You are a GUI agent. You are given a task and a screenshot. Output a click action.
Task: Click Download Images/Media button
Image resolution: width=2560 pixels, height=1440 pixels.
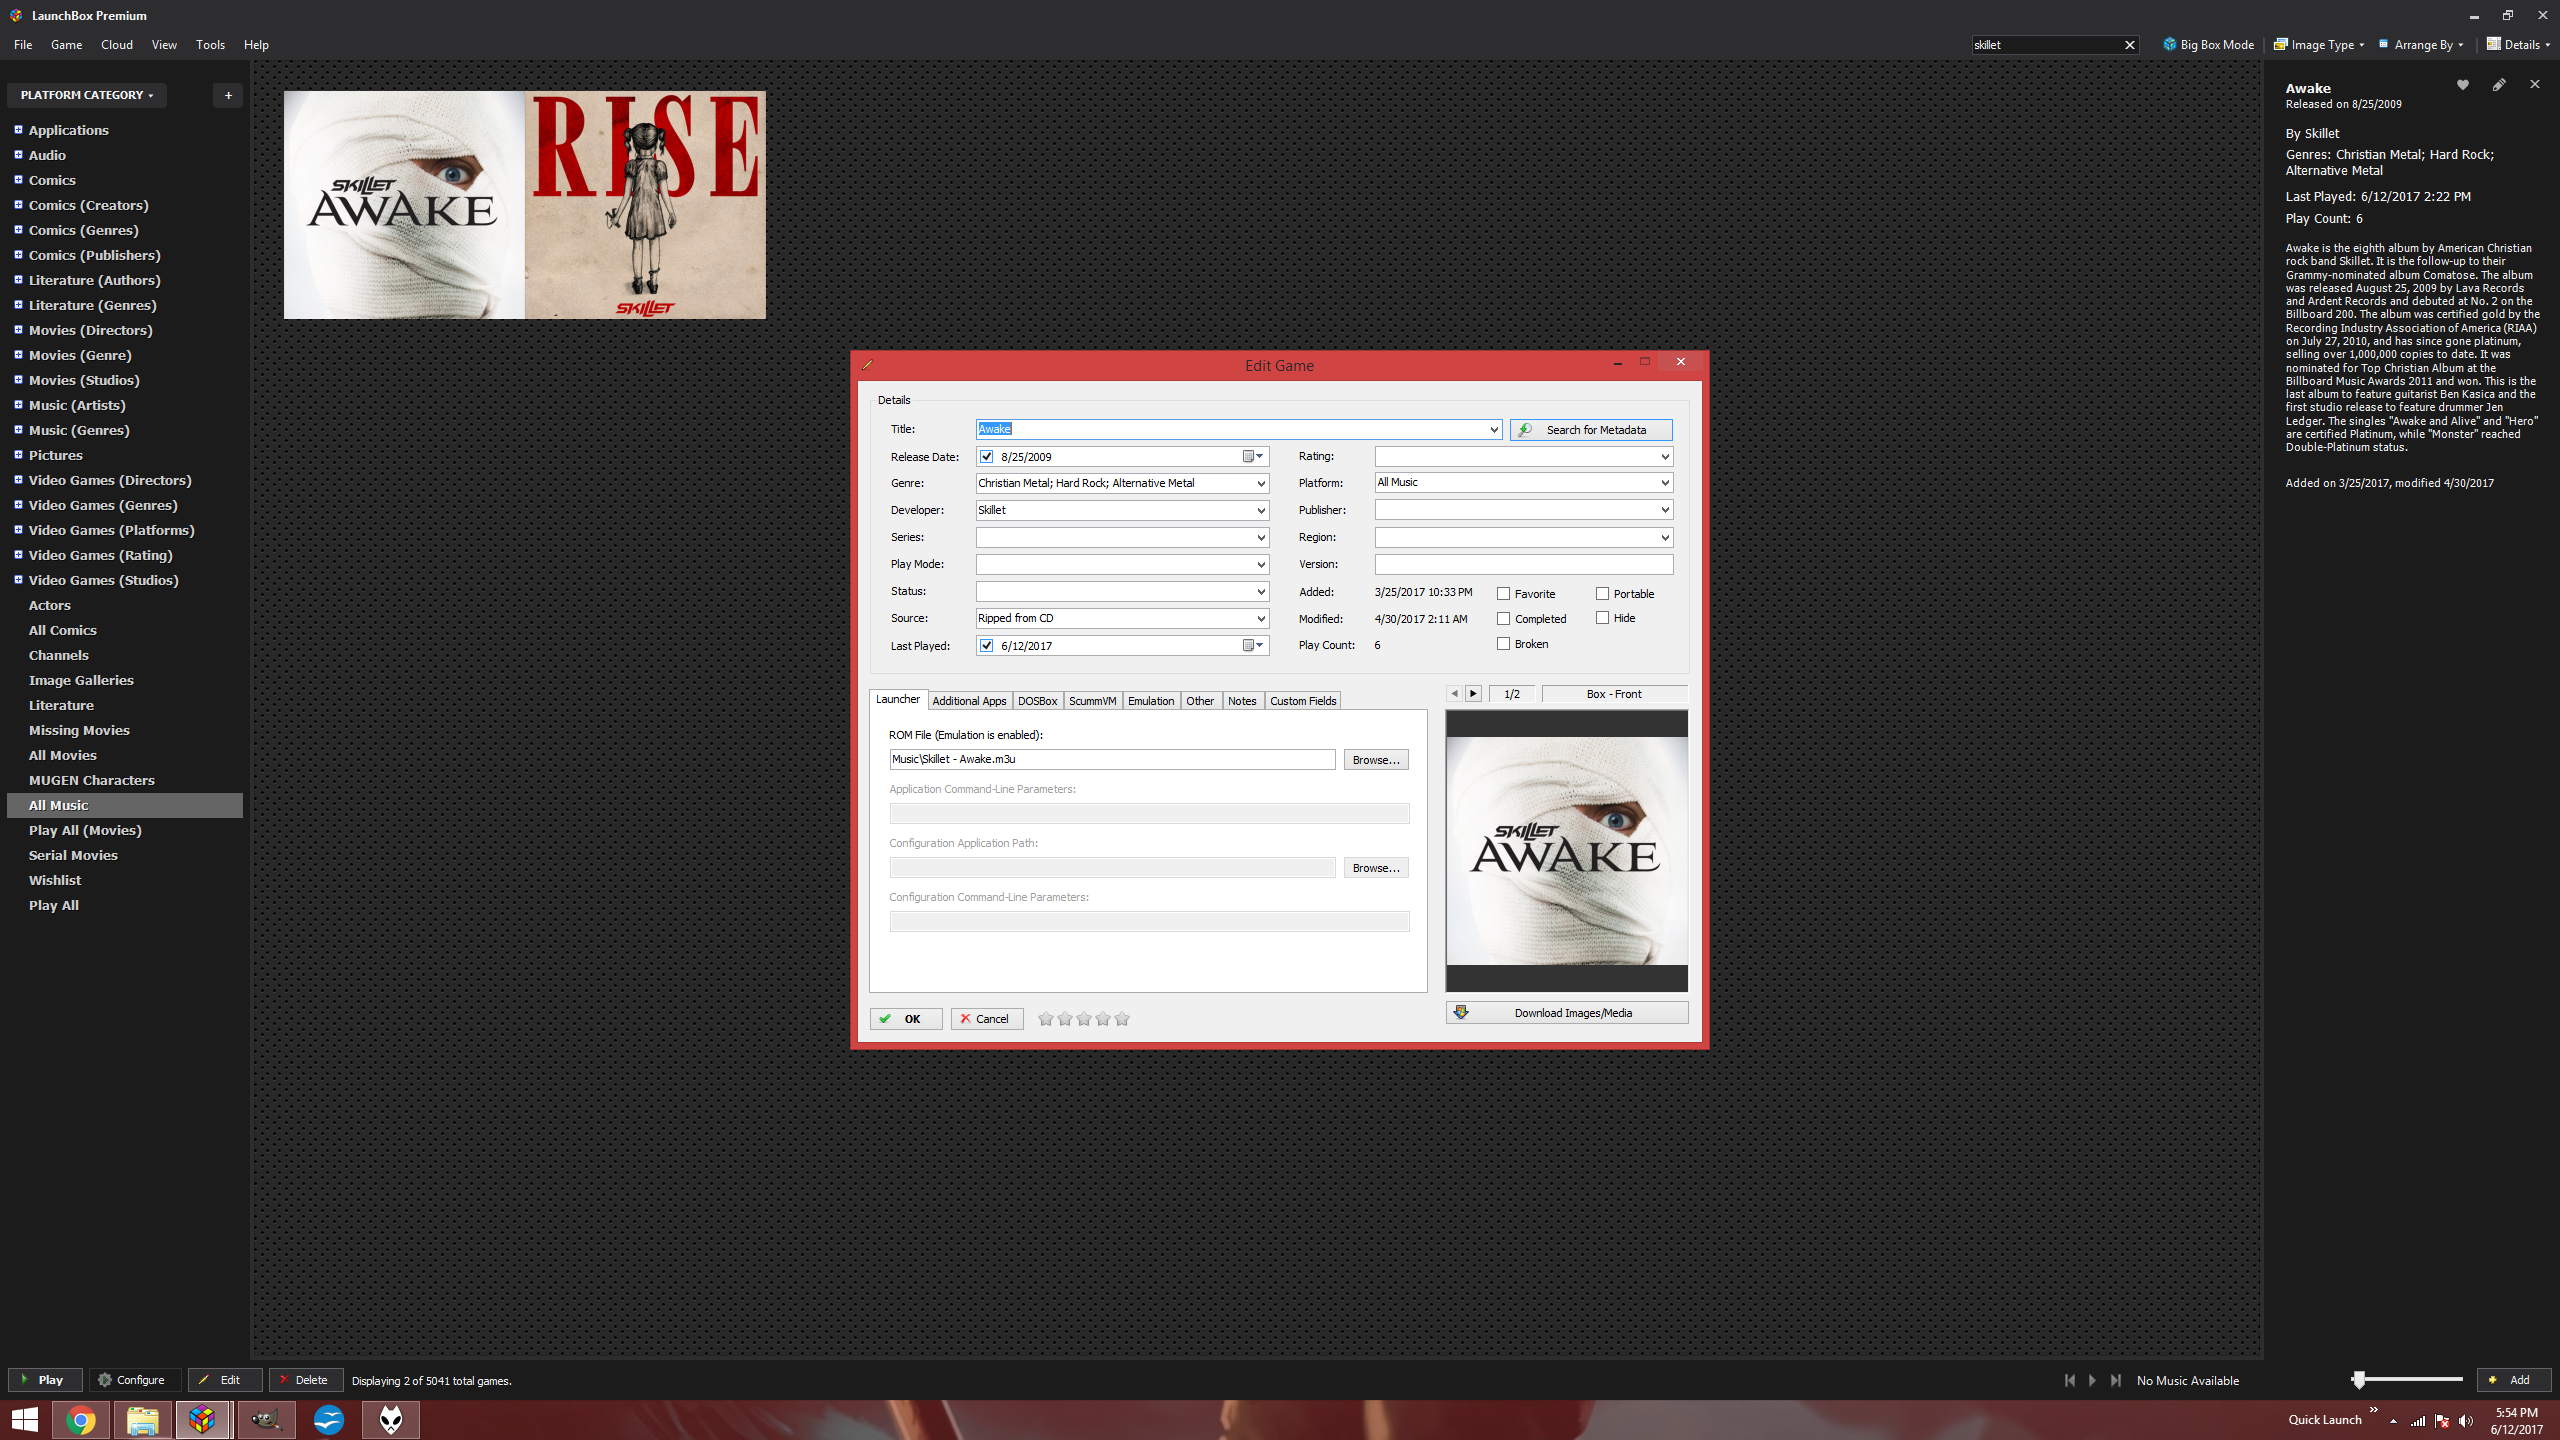pyautogui.click(x=1567, y=1013)
